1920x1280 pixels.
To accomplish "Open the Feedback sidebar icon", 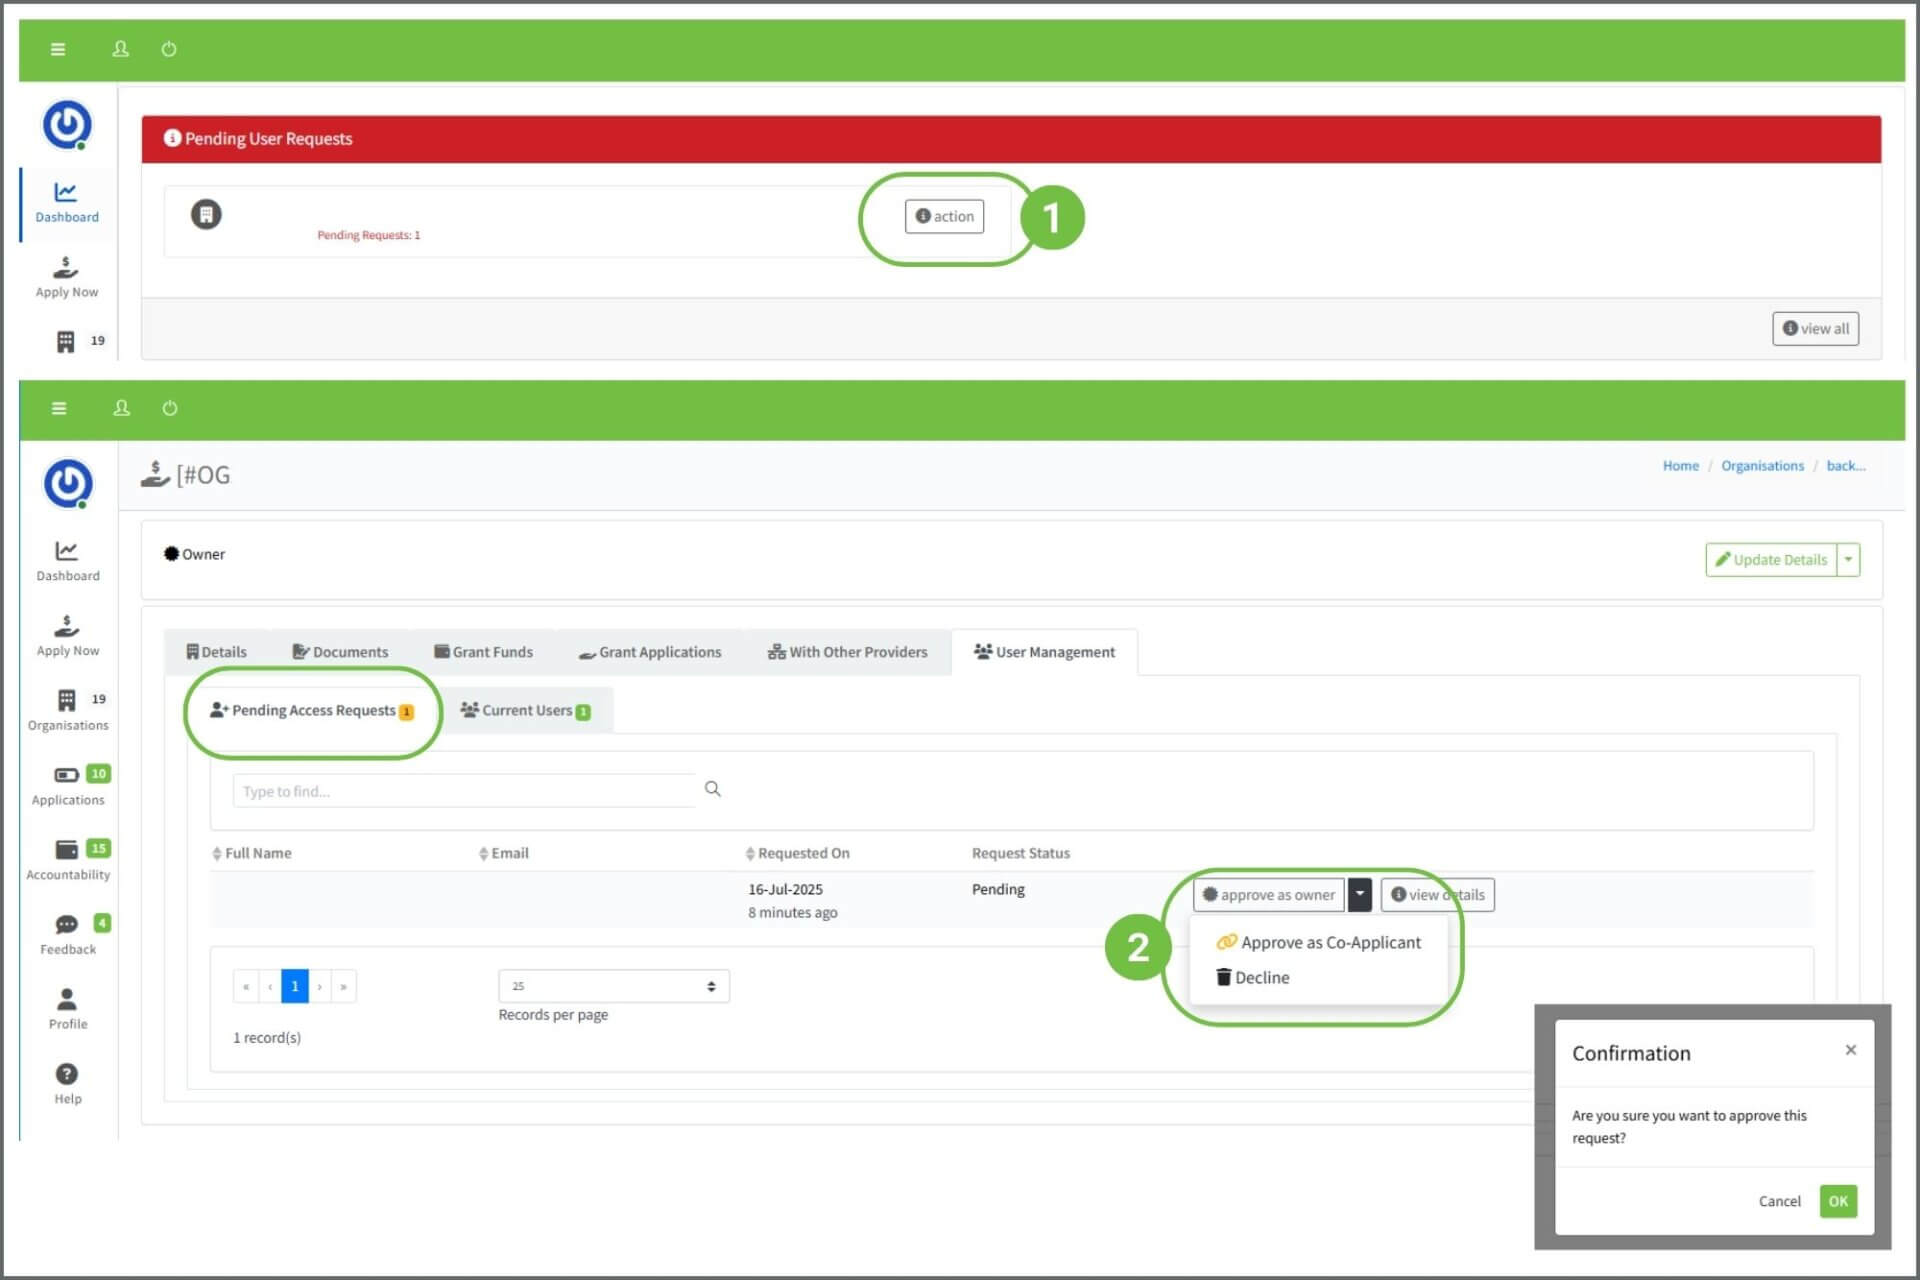I will pyautogui.click(x=66, y=924).
